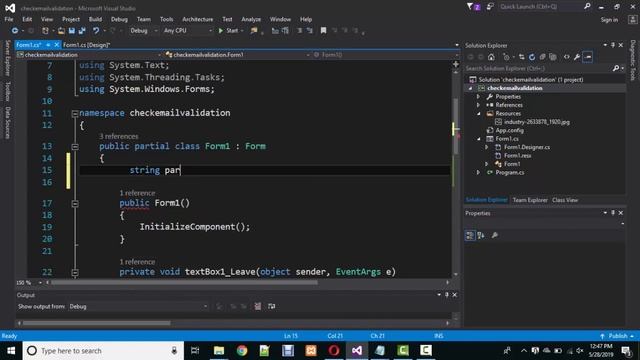Viewport: 640px width, 360px height.
Task: Clear all output using Output toolbar
Action: (x=258, y=306)
